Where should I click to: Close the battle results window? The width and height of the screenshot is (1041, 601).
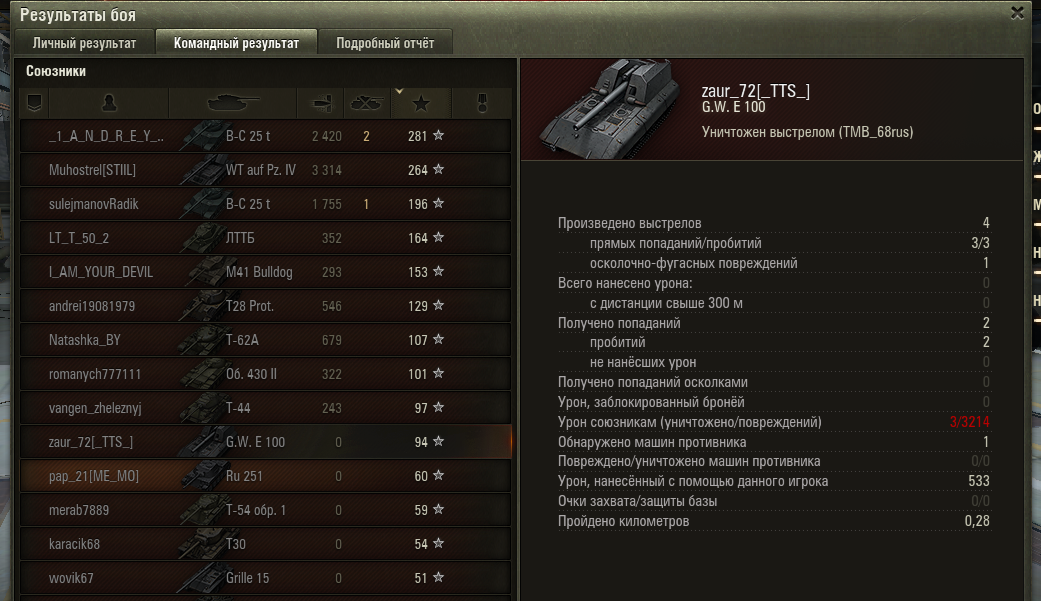coord(1017,13)
